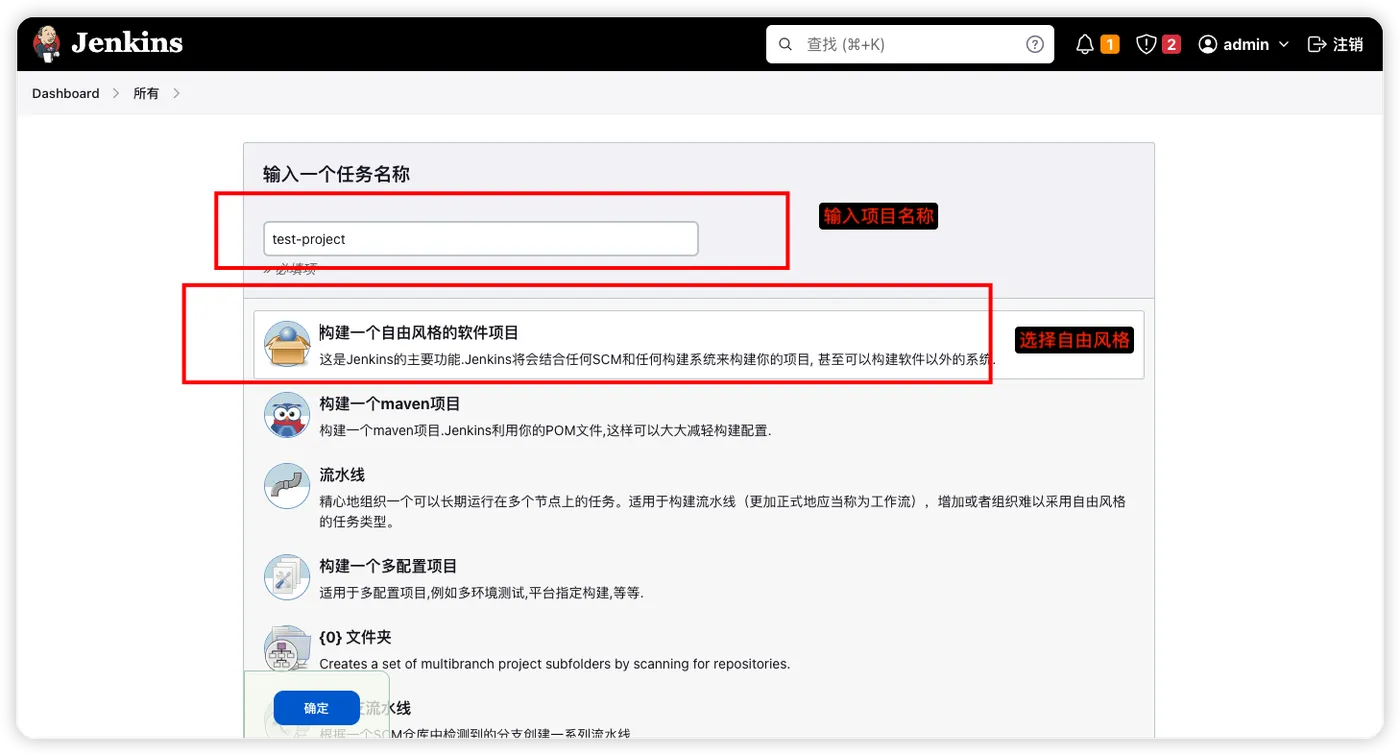The height and width of the screenshot is (755, 1400).
Task: Log out with the 注销 link
Action: pos(1336,44)
